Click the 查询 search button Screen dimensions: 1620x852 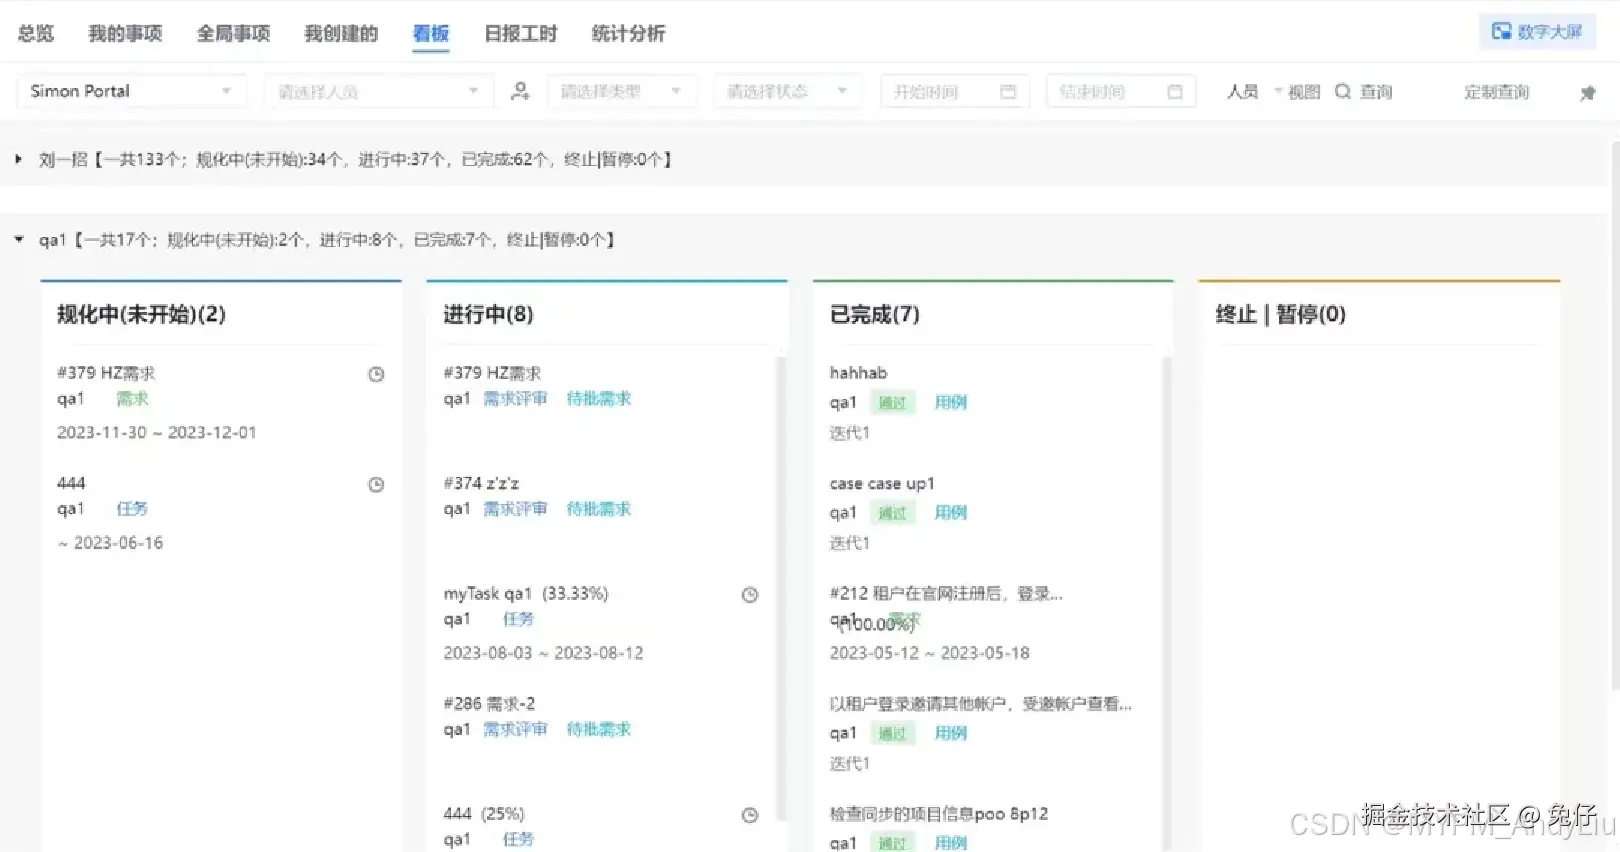tap(1376, 91)
